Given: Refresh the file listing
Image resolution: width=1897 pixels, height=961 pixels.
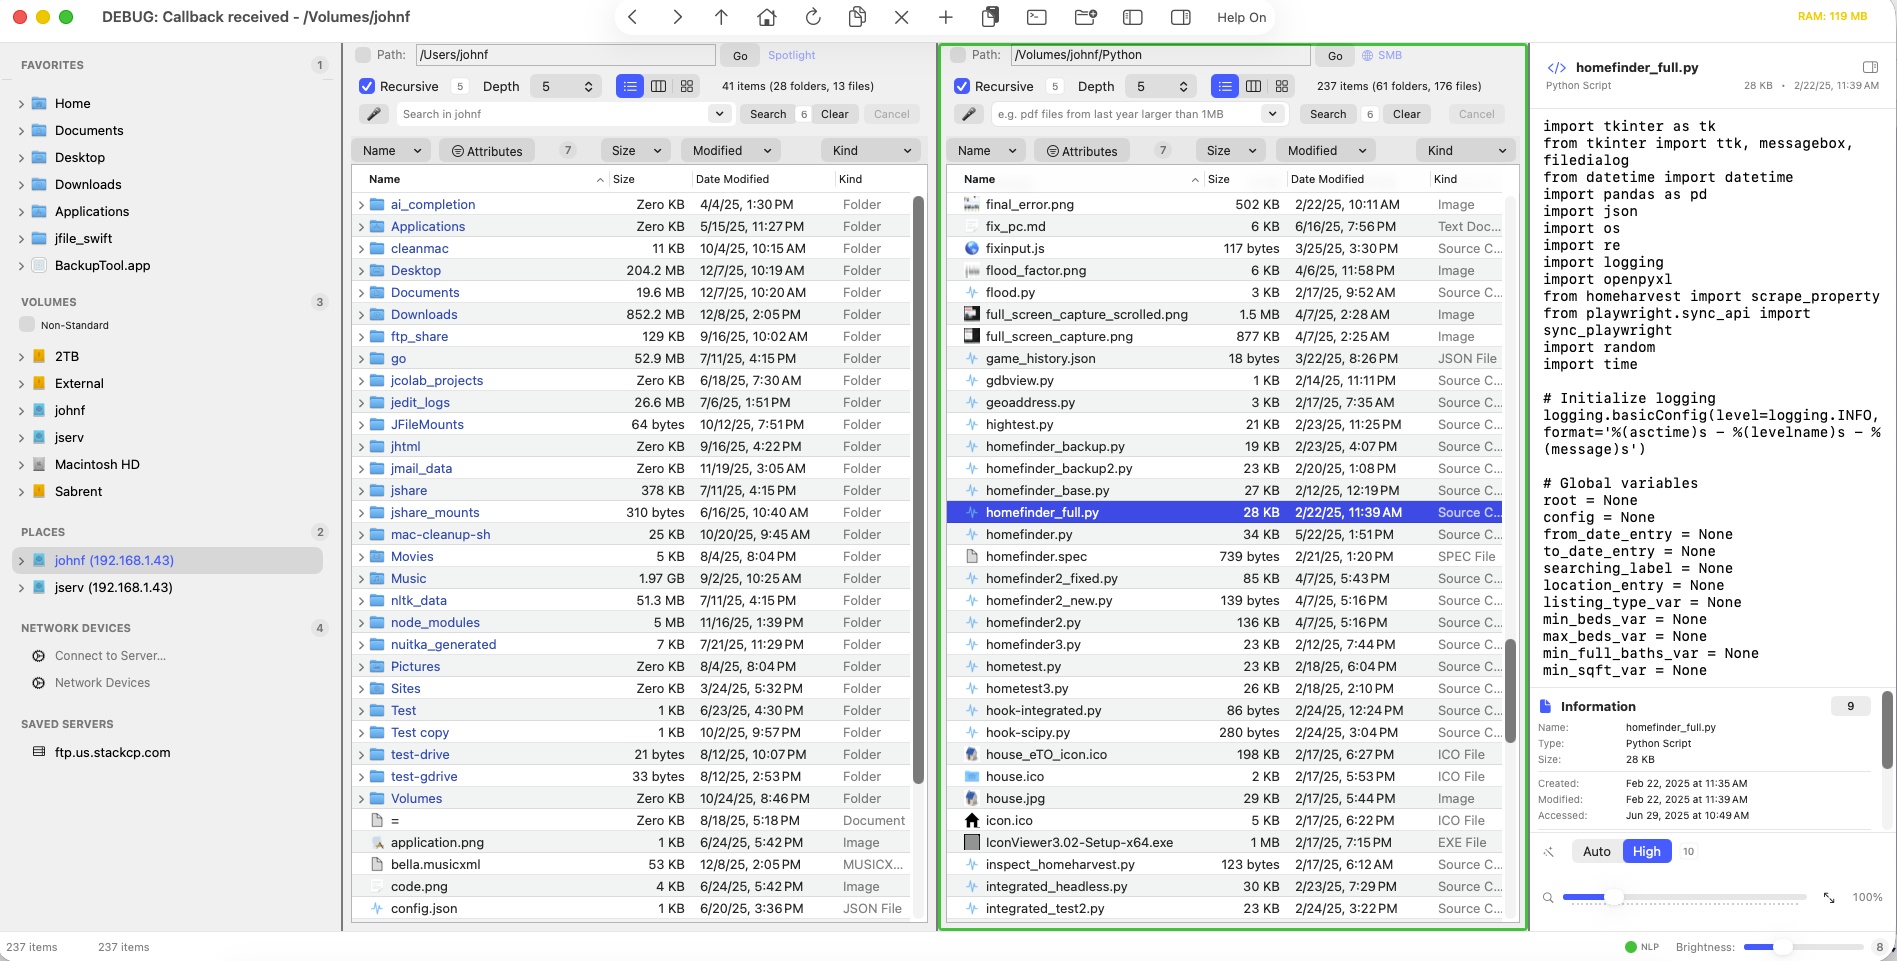Looking at the screenshot, I should pos(813,17).
